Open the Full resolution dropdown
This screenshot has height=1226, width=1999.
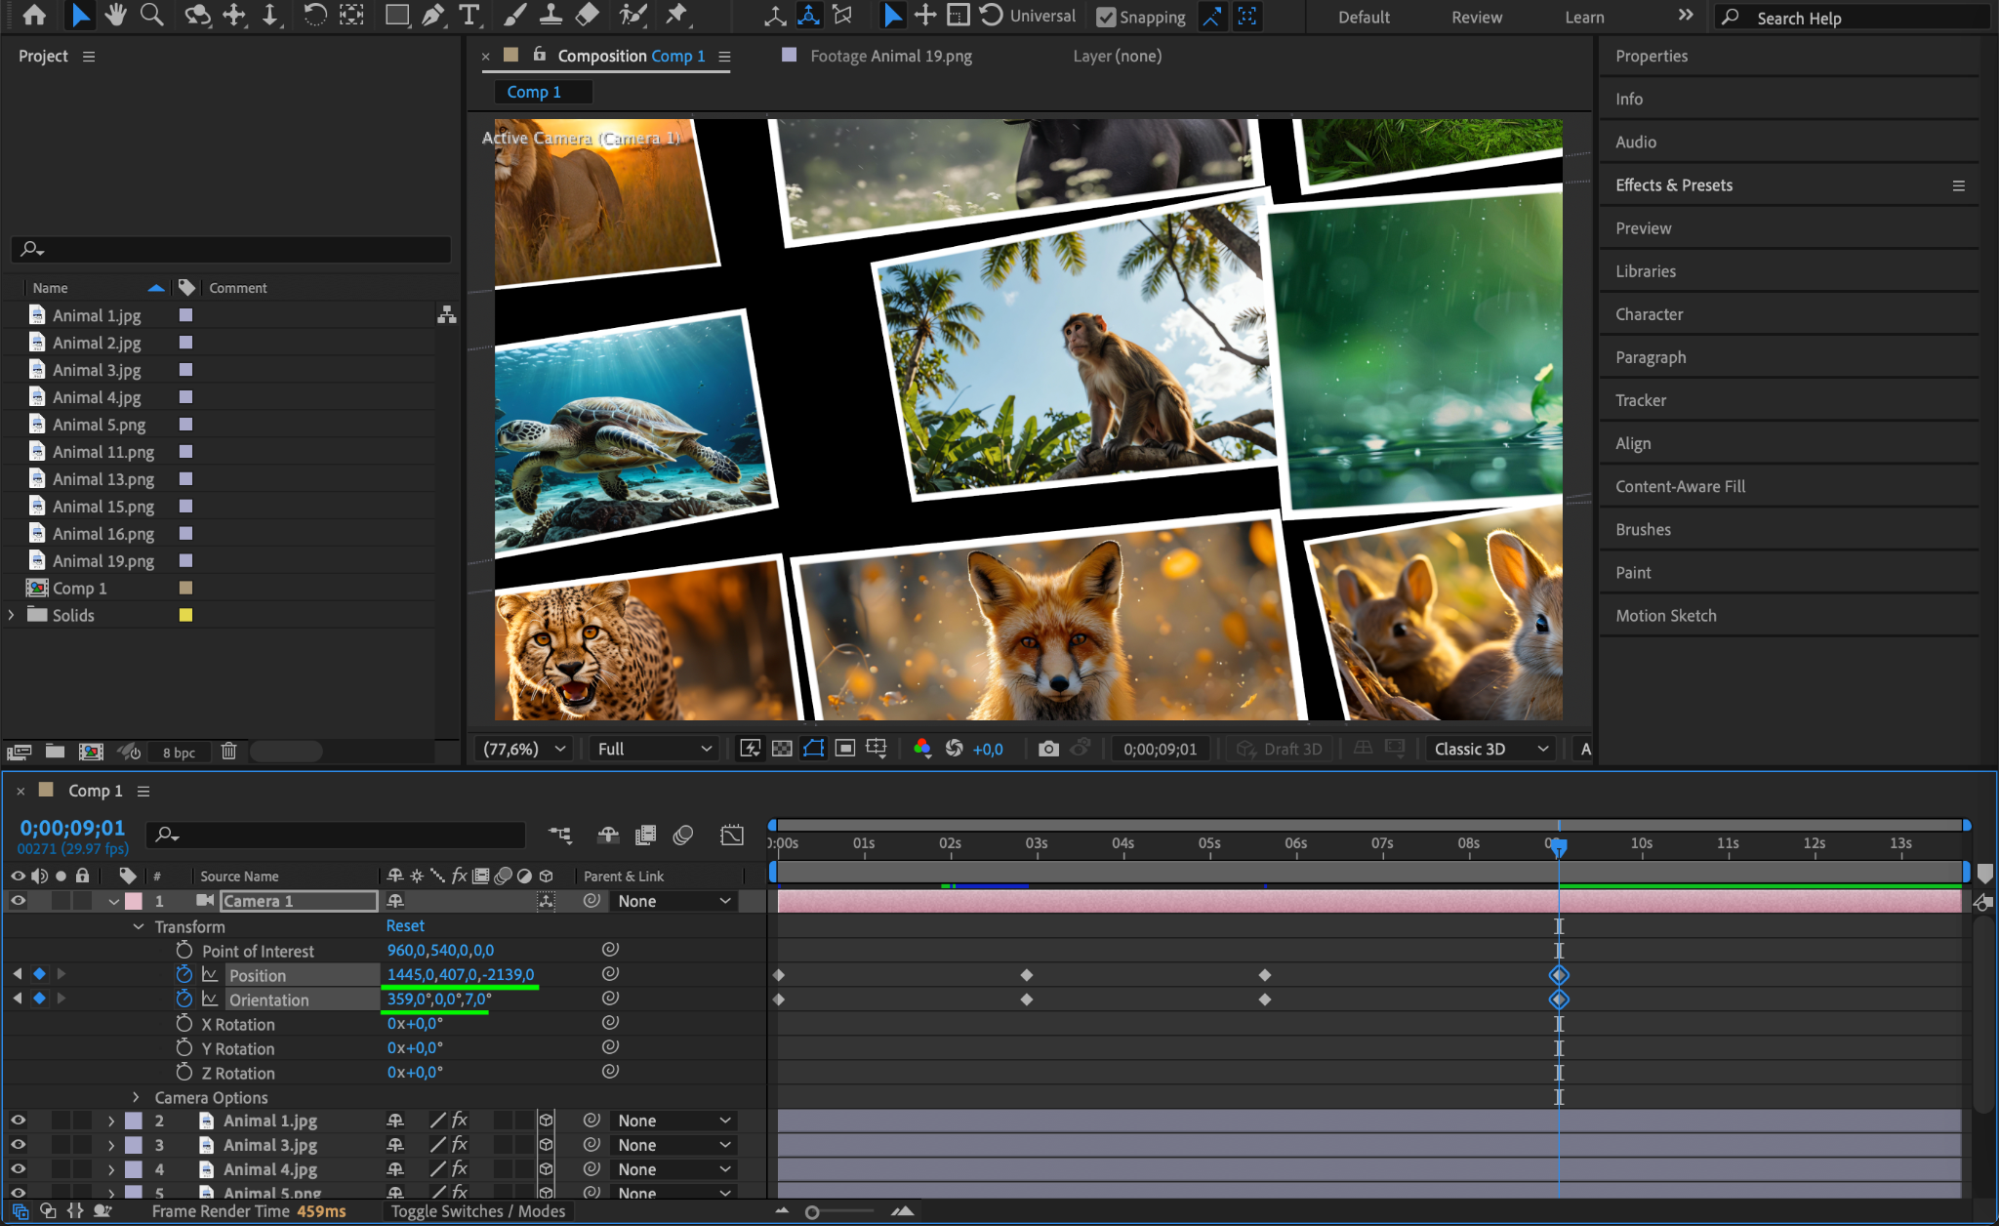[x=654, y=749]
